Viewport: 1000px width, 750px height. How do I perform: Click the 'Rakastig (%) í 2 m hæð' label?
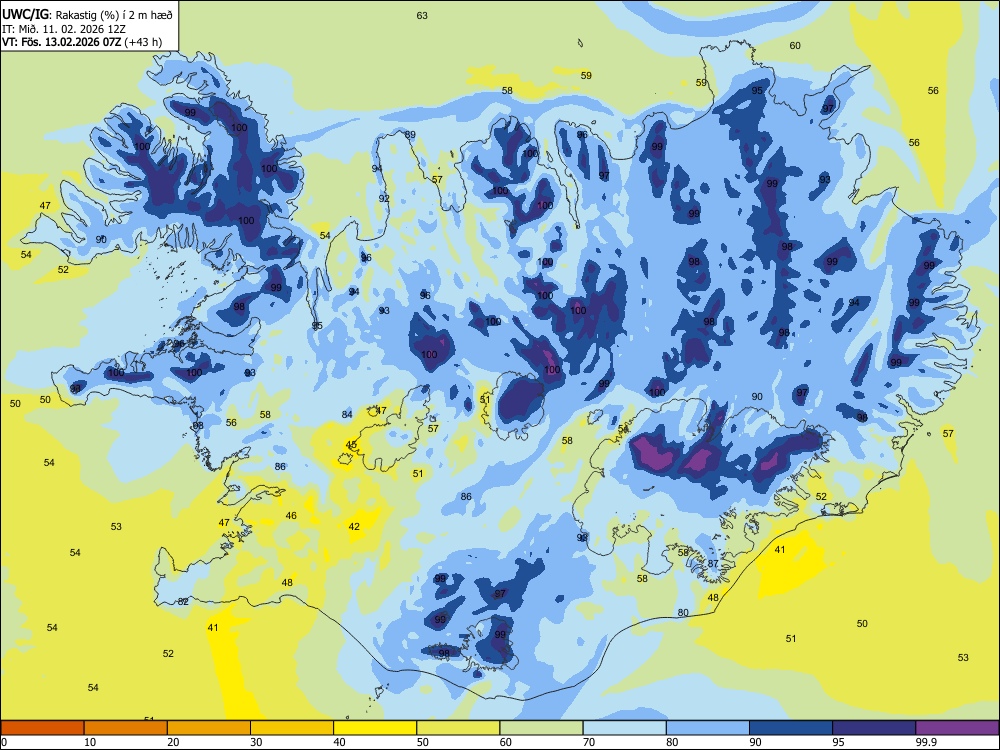(114, 15)
